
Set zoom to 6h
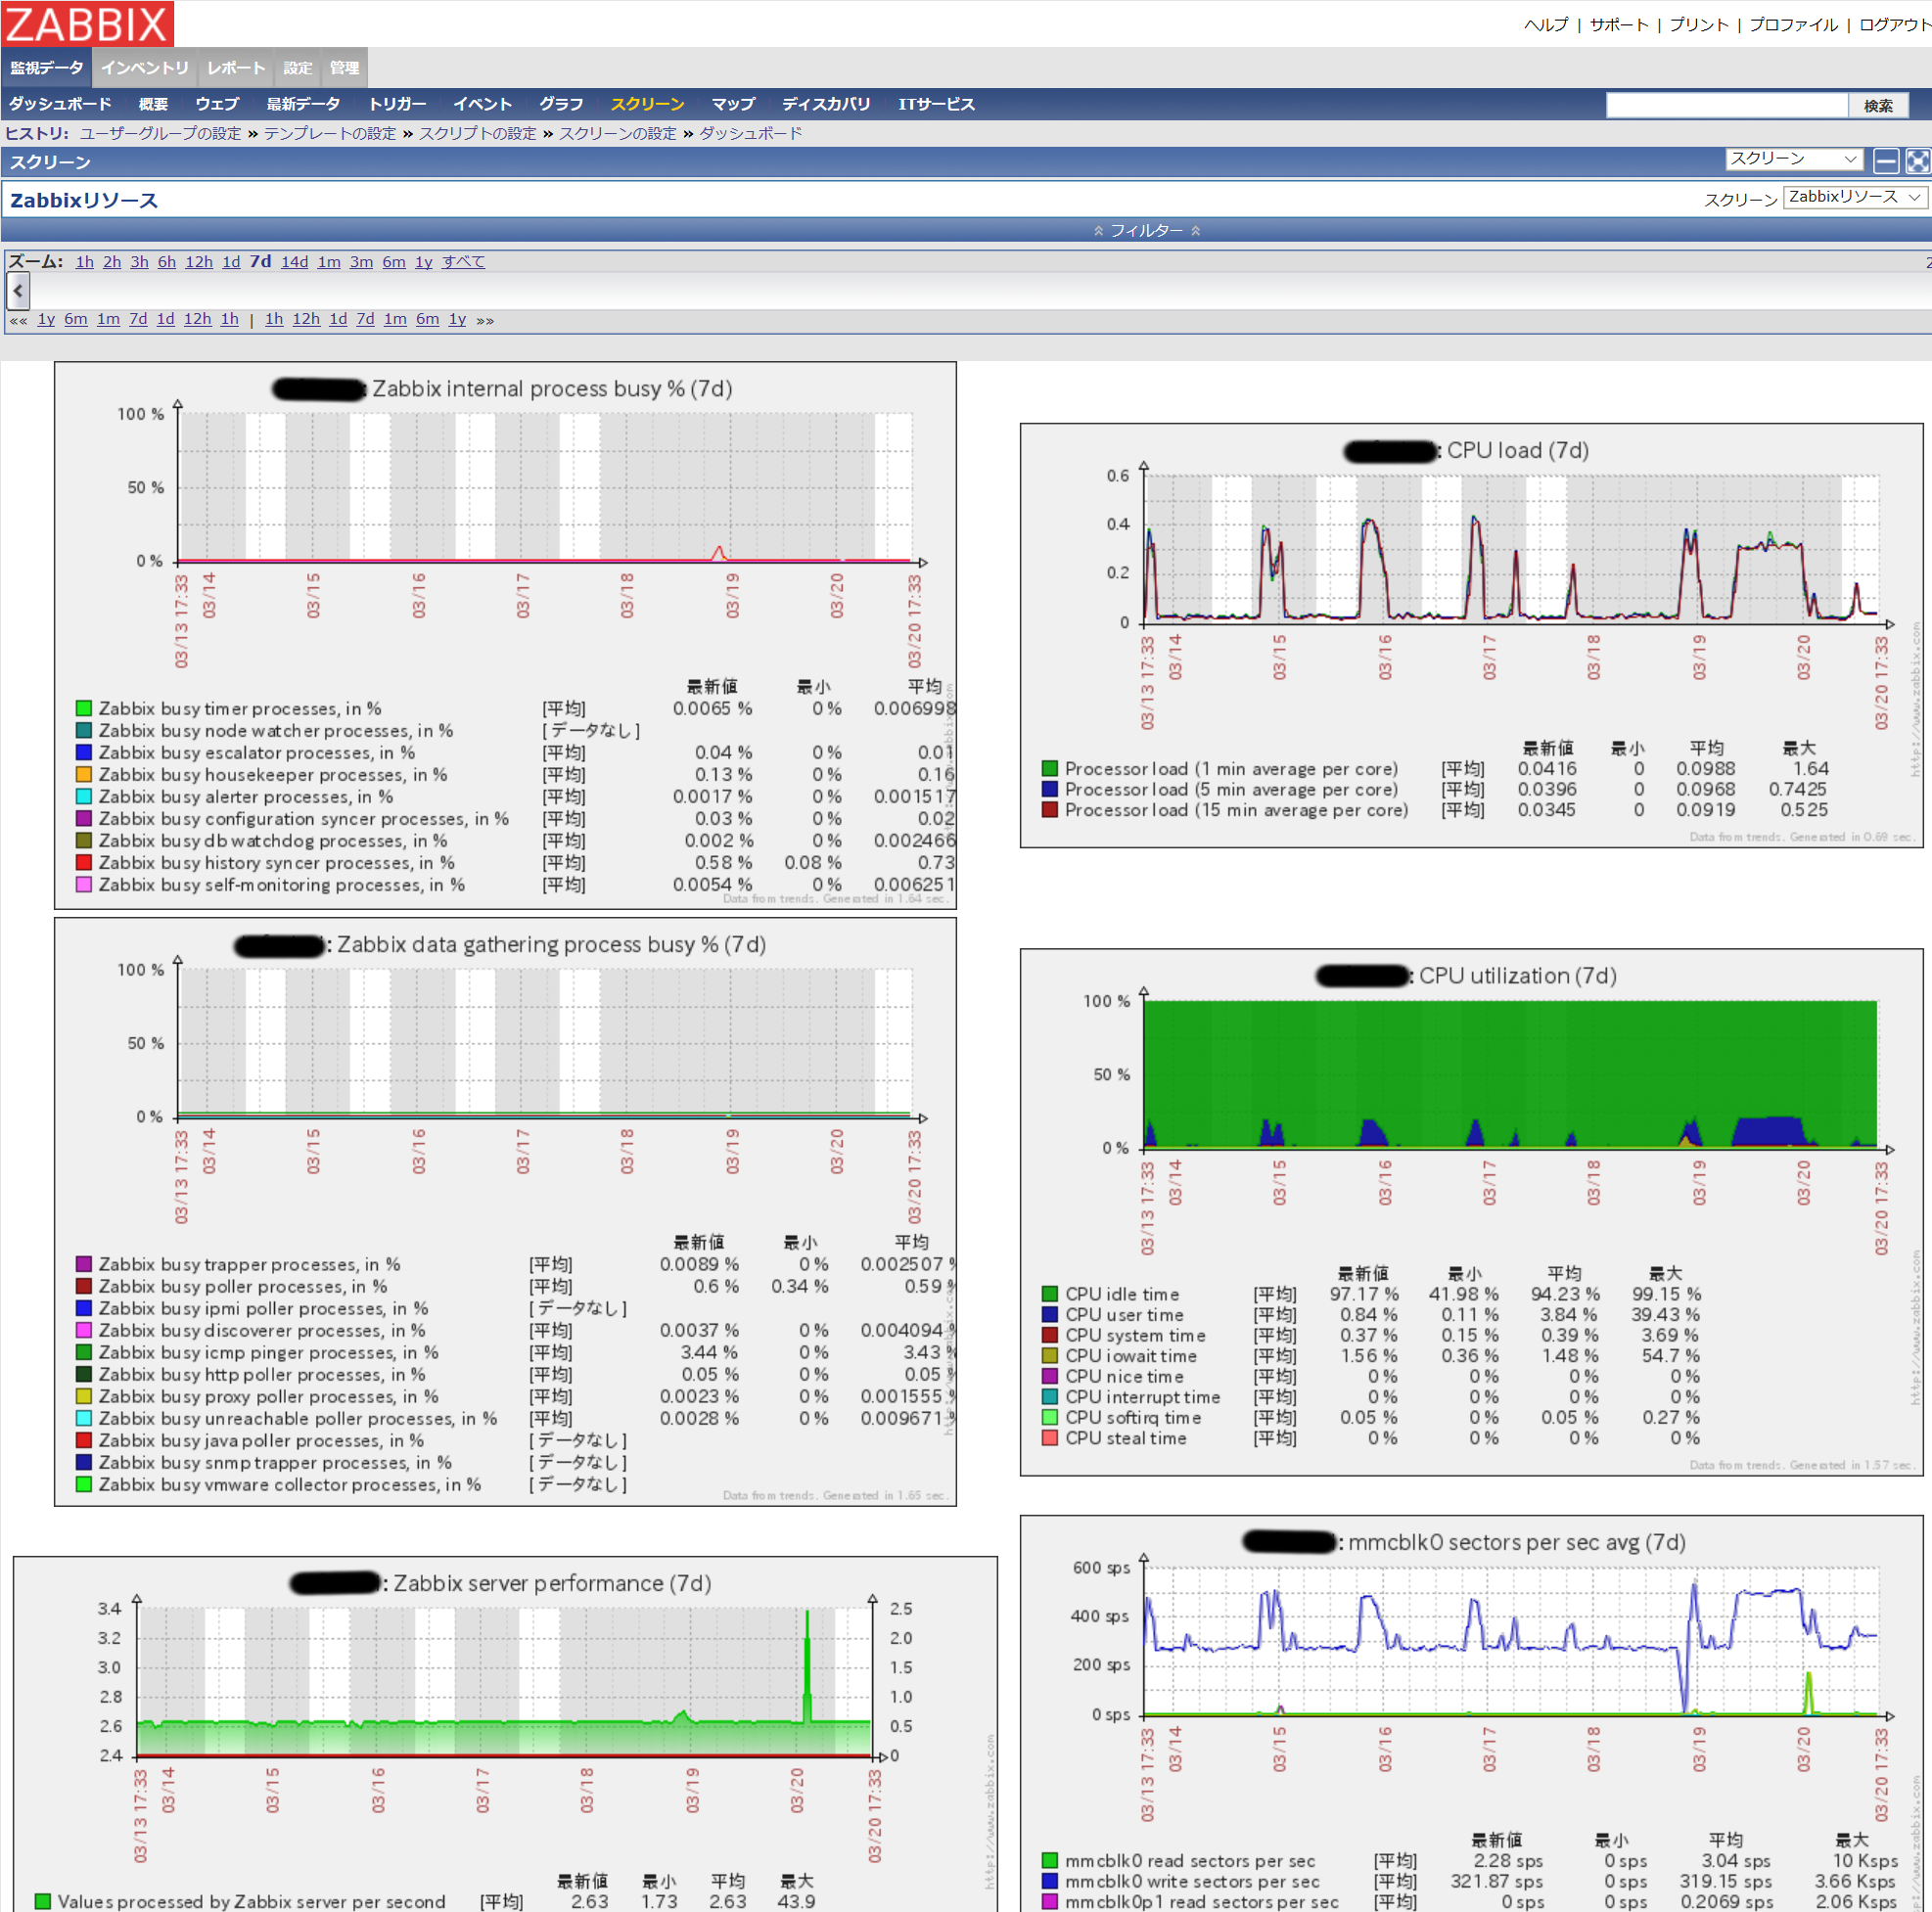pos(166,262)
